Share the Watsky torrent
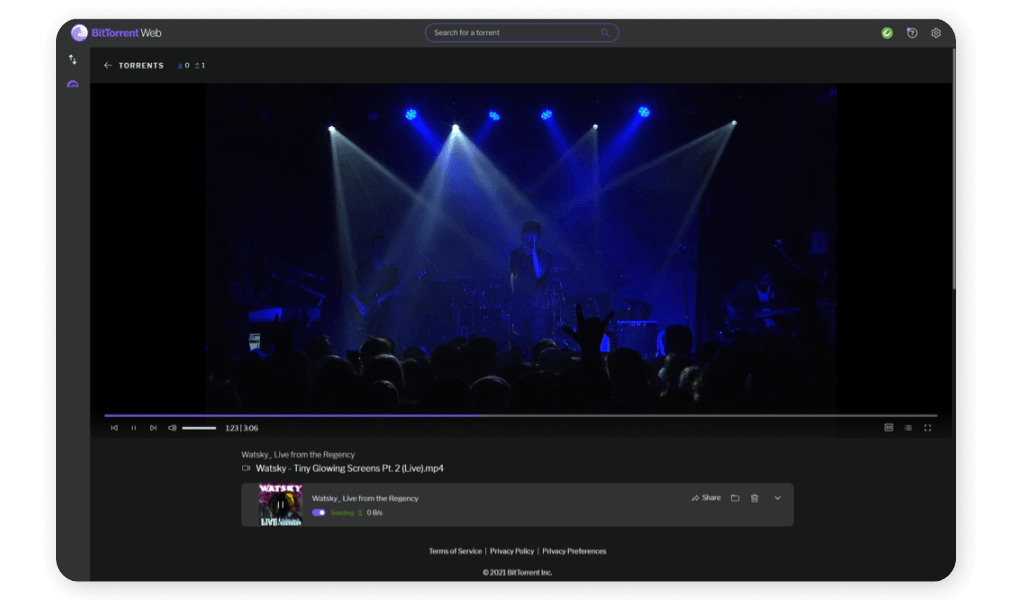Screen dimensions: 1012x600 [x=706, y=498]
